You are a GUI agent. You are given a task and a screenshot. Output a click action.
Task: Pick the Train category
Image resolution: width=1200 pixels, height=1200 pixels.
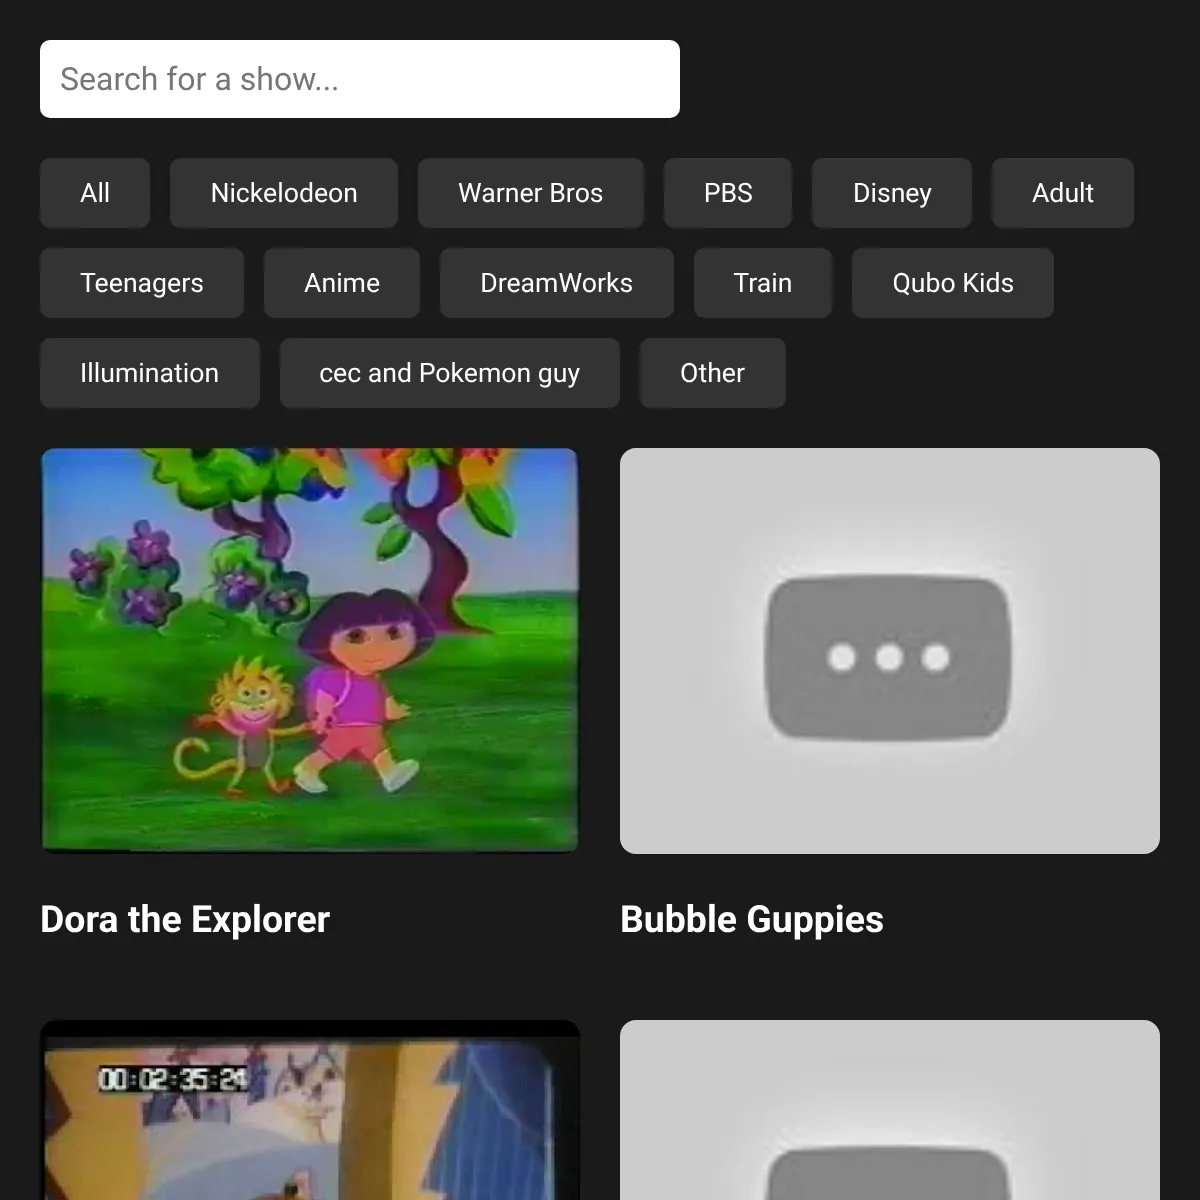coord(763,283)
